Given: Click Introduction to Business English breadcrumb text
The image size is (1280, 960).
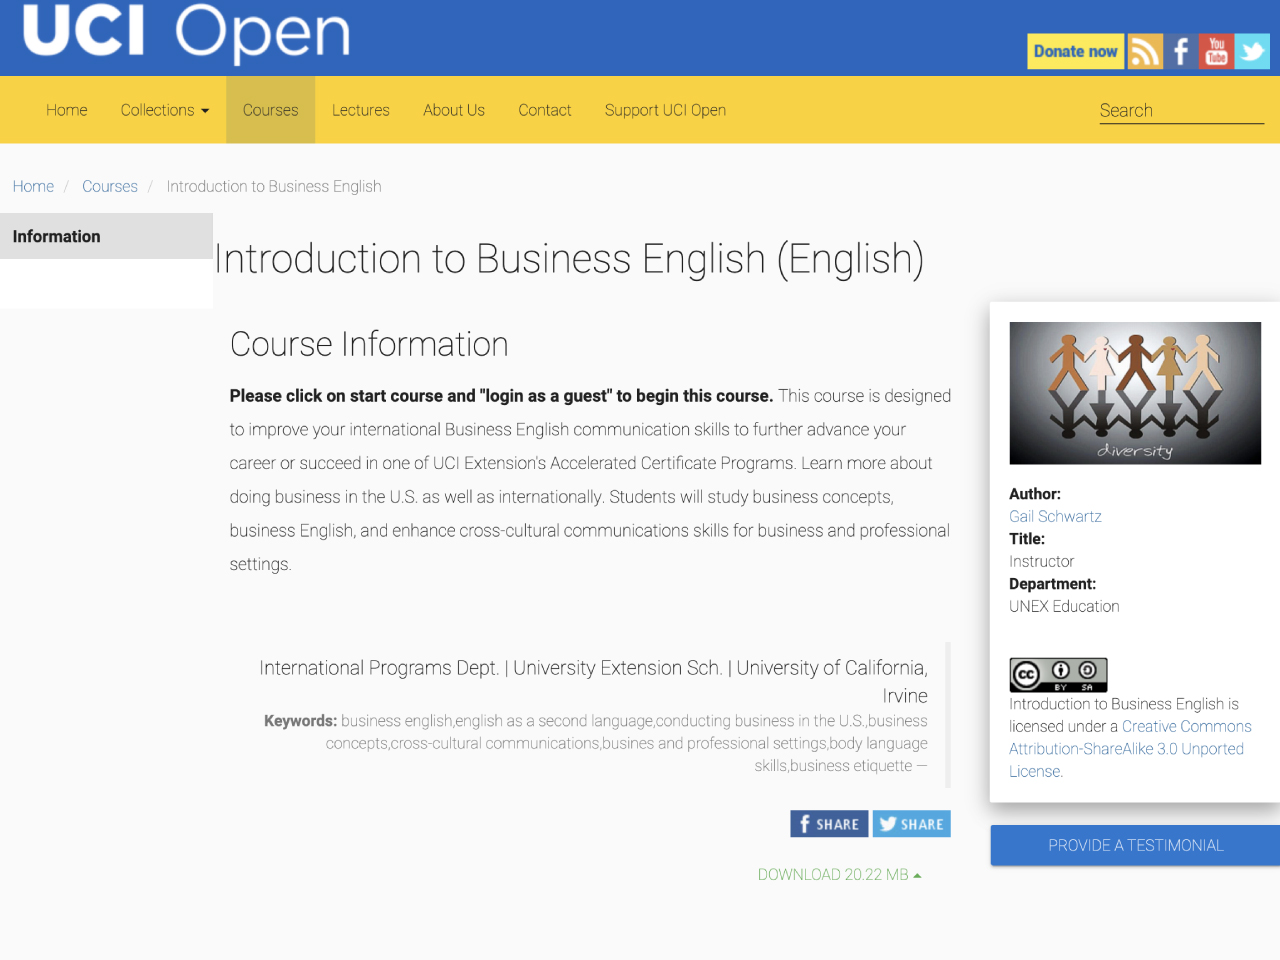Looking at the screenshot, I should pos(274,186).
